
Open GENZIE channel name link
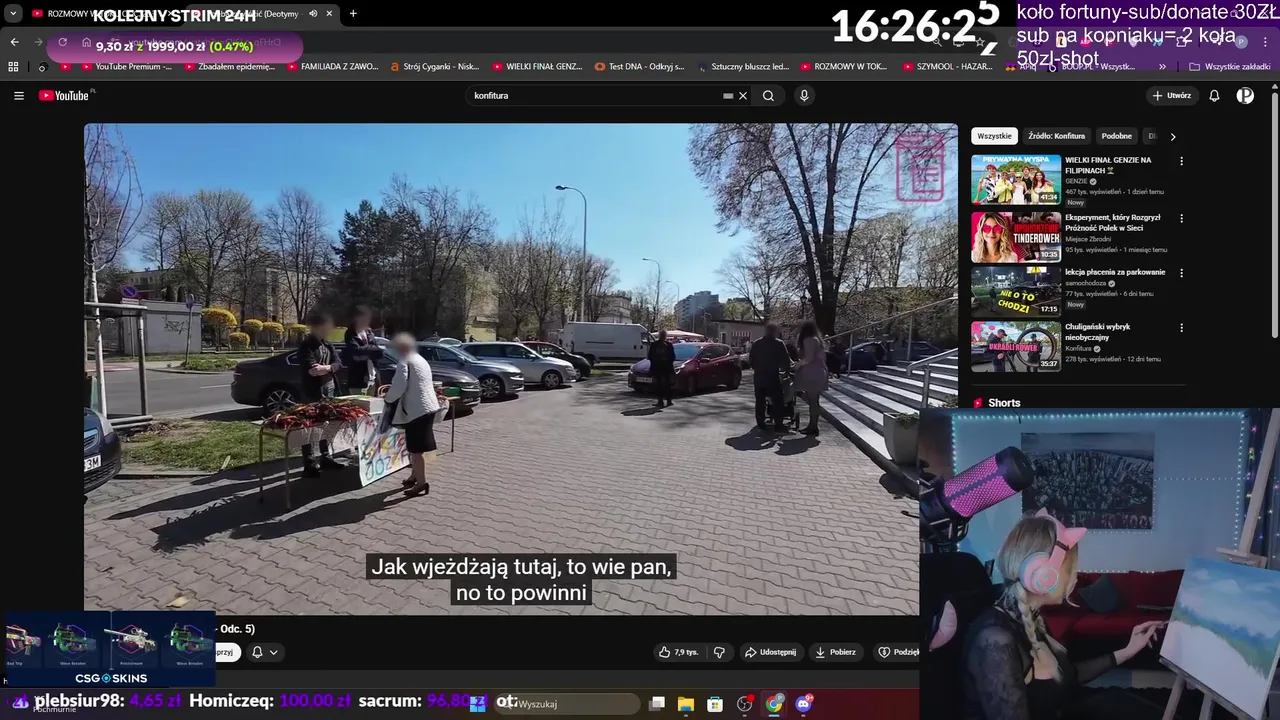(1076, 181)
